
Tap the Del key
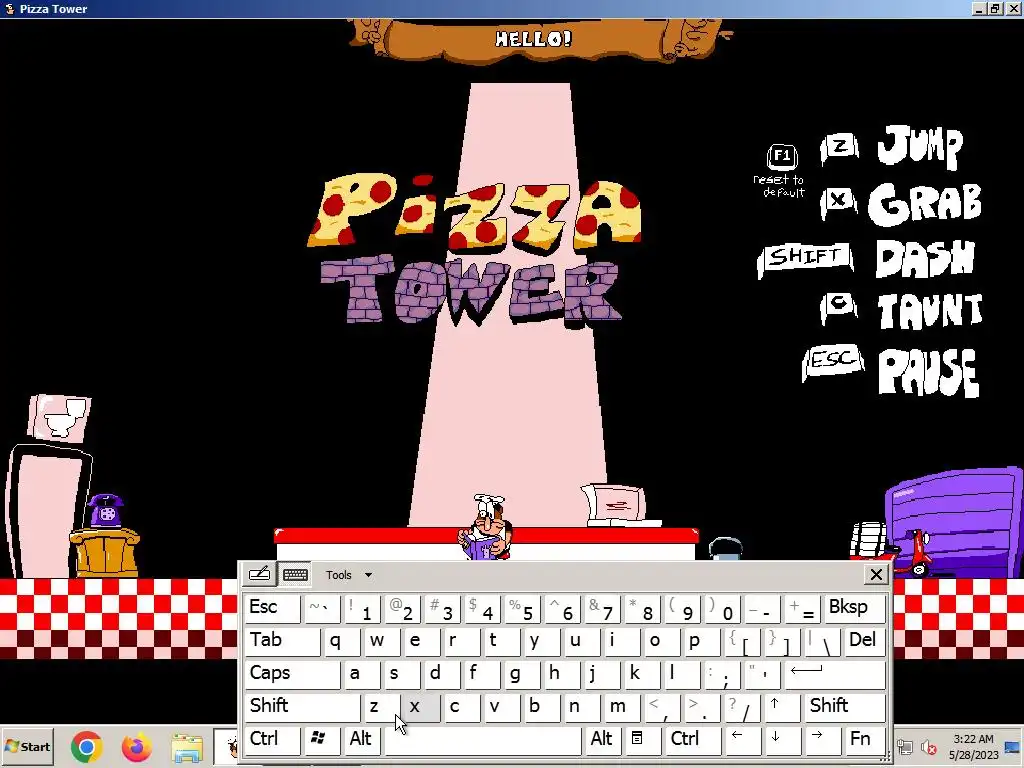tap(865, 641)
